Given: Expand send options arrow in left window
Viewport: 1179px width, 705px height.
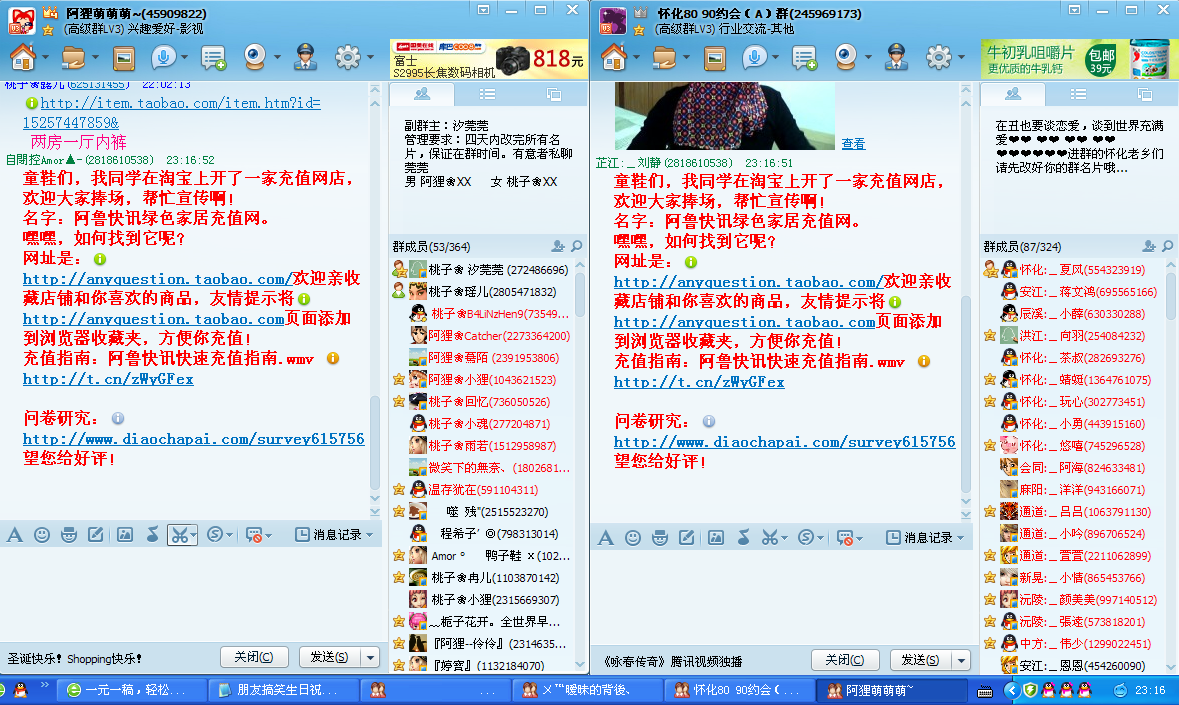Looking at the screenshot, I should coord(371,658).
